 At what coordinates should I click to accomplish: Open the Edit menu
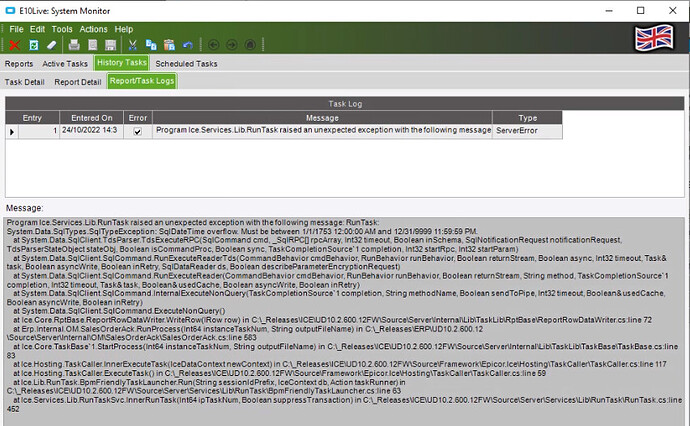click(x=37, y=29)
